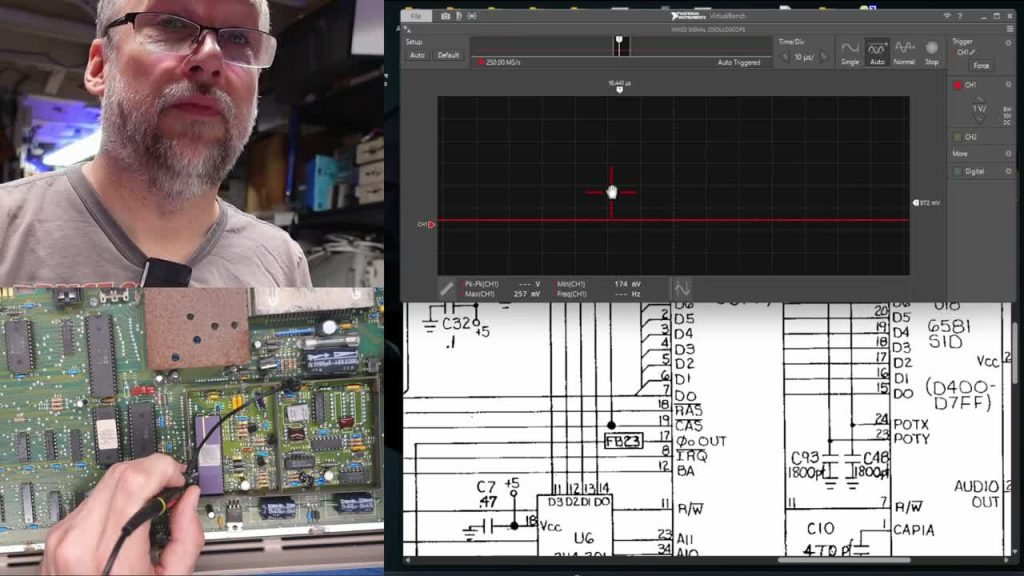Image resolution: width=1024 pixels, height=576 pixels.
Task: Click the Auto setup button
Action: (x=417, y=56)
